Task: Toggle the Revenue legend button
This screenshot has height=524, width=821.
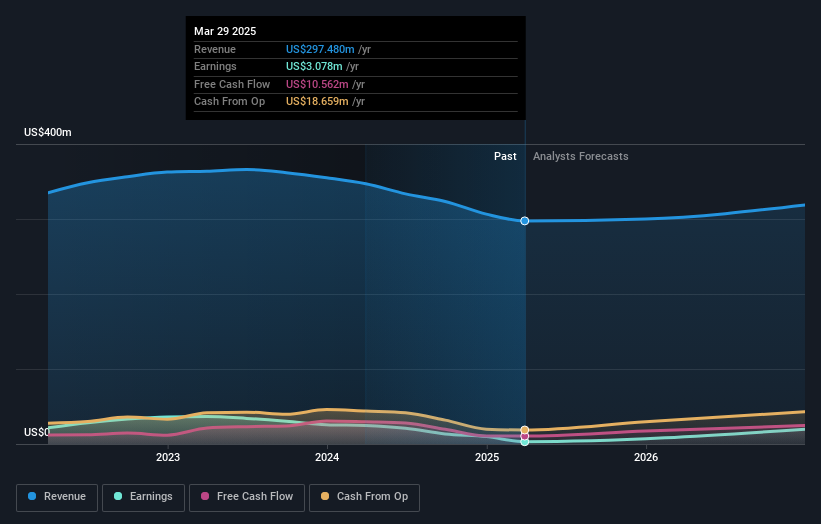Action: tap(57, 497)
